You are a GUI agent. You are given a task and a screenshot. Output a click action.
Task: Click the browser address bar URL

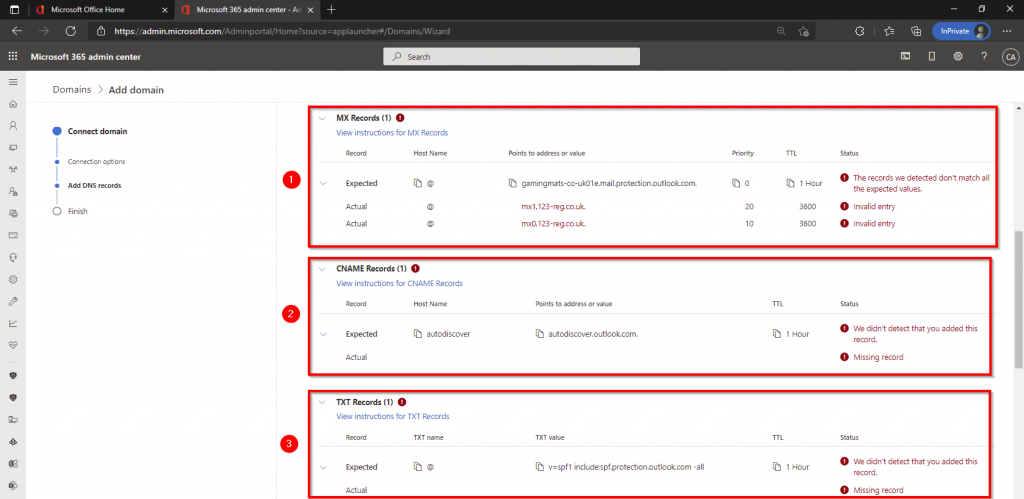282,31
